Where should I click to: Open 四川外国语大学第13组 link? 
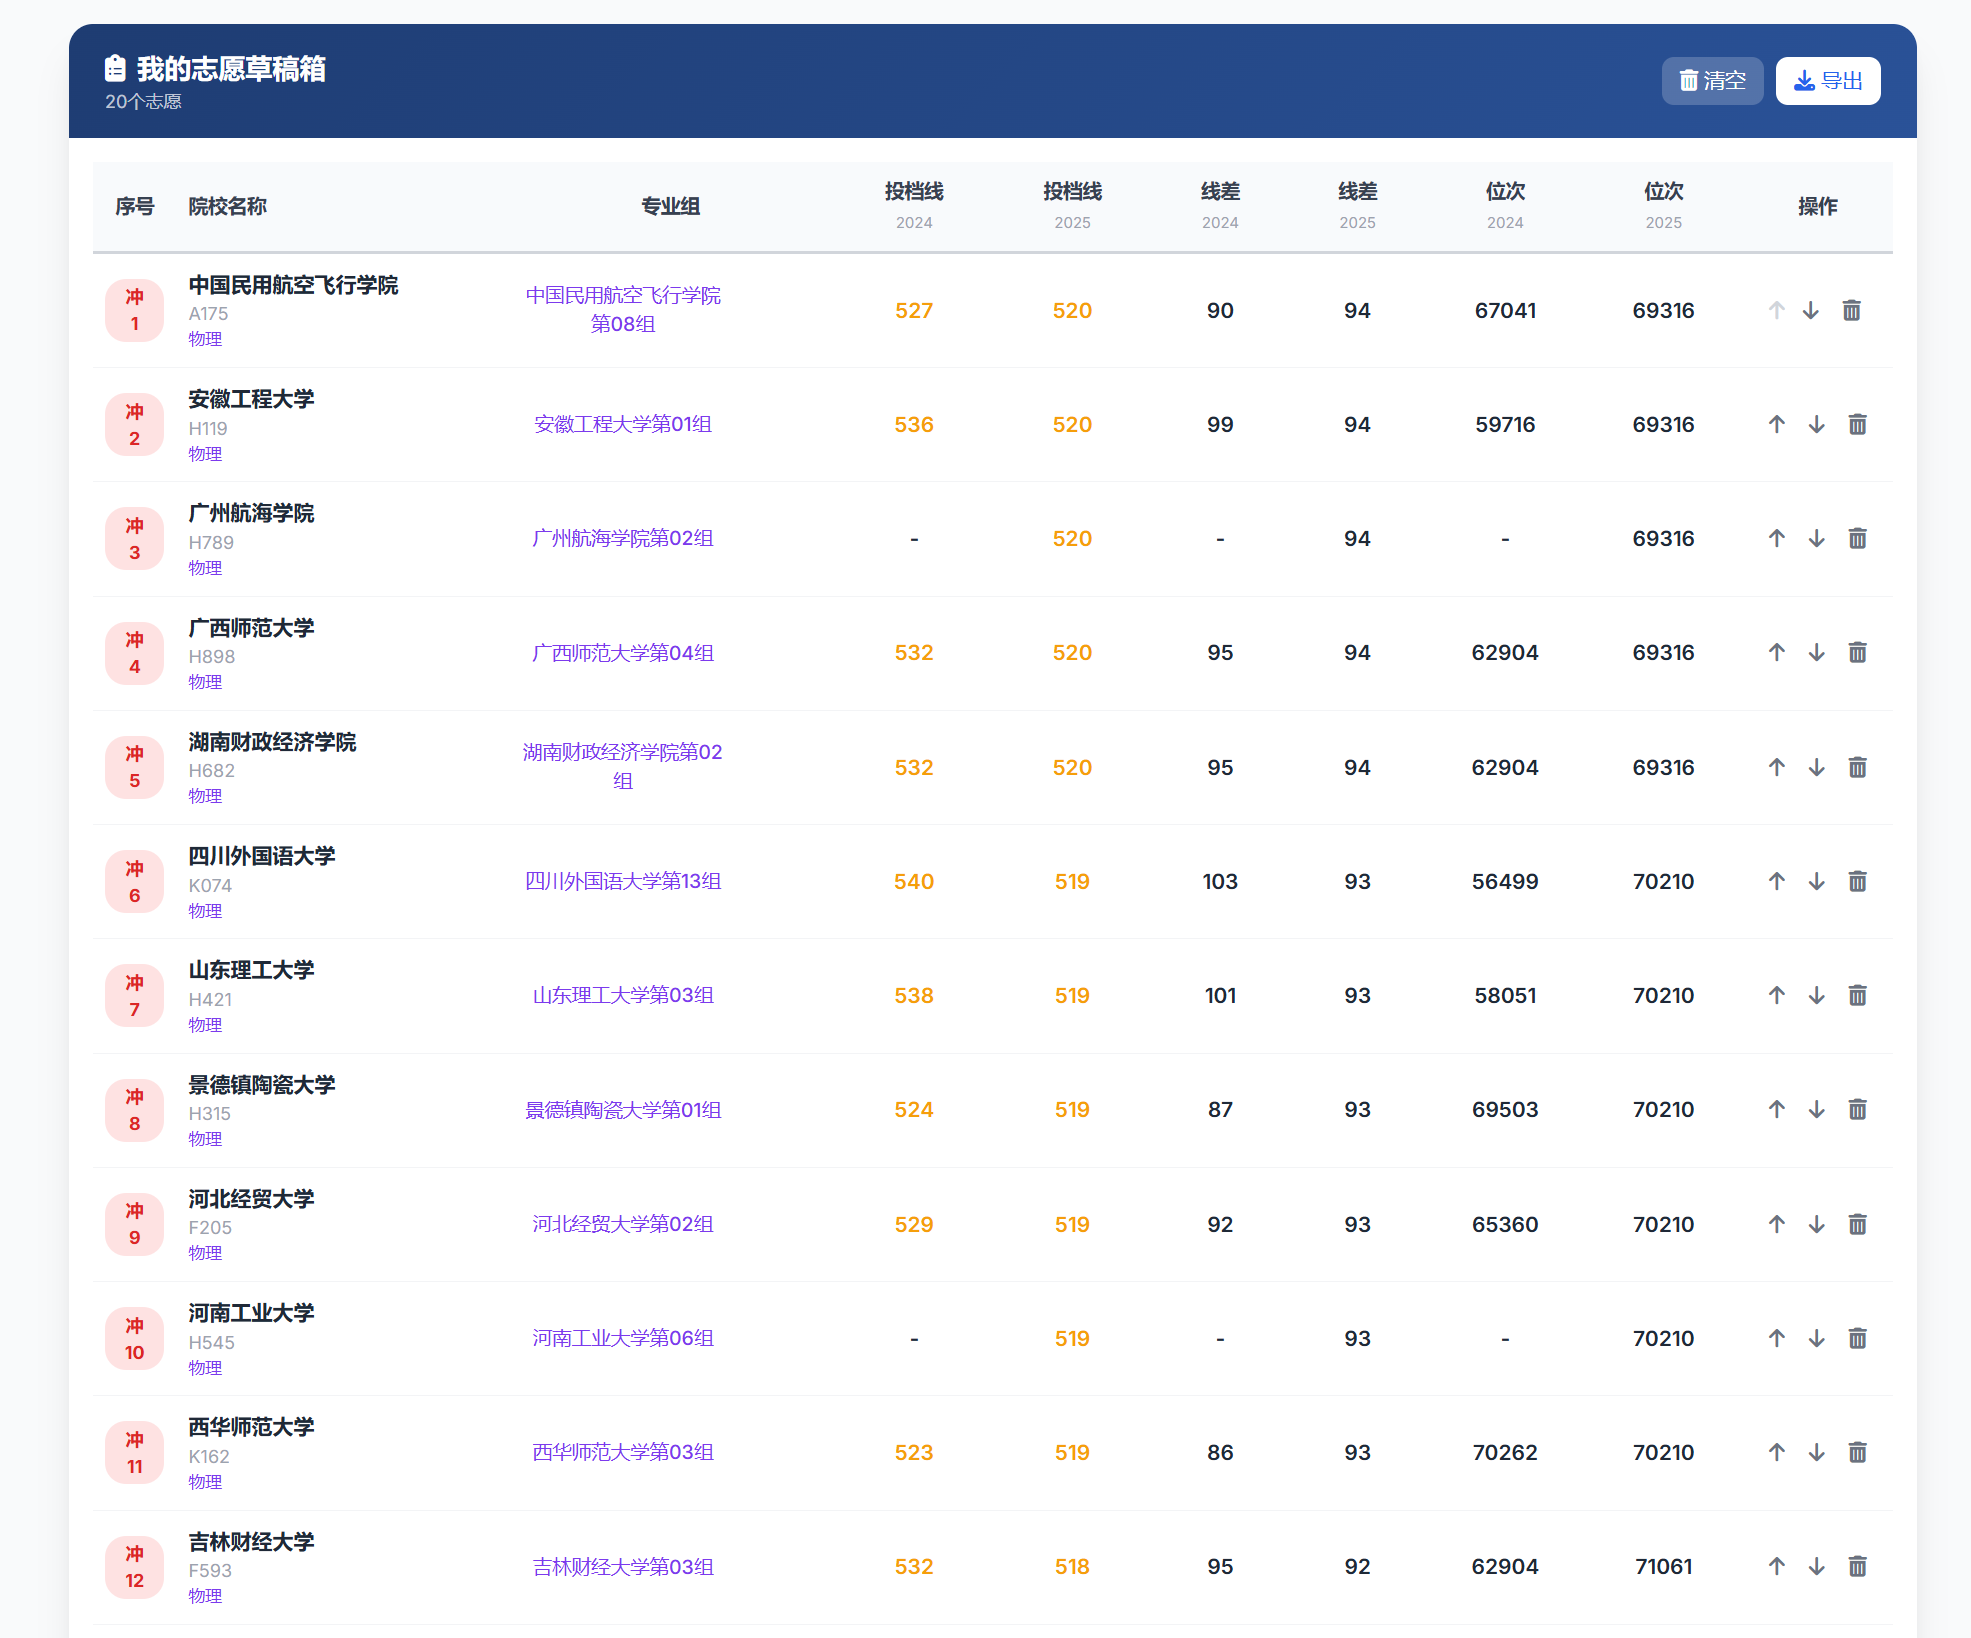coord(623,882)
